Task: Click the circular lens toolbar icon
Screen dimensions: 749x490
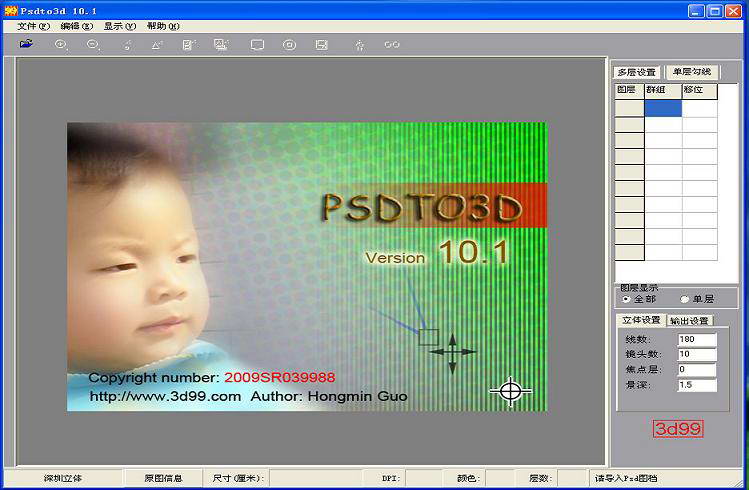Action: [x=289, y=45]
